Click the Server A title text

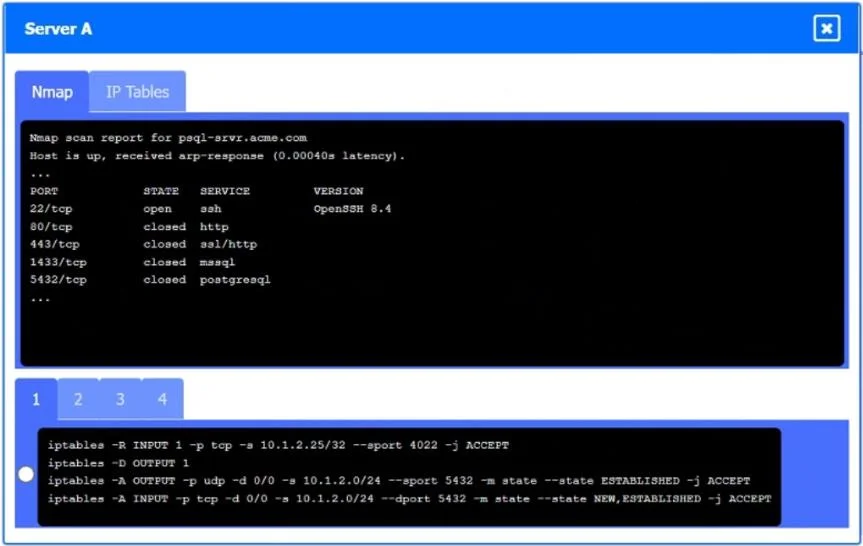tap(58, 29)
